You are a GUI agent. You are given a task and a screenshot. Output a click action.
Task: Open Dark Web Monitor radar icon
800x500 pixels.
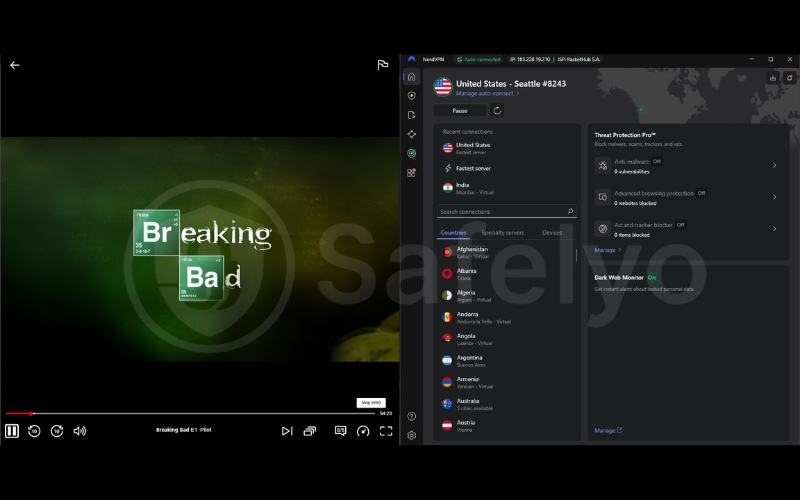pos(412,153)
